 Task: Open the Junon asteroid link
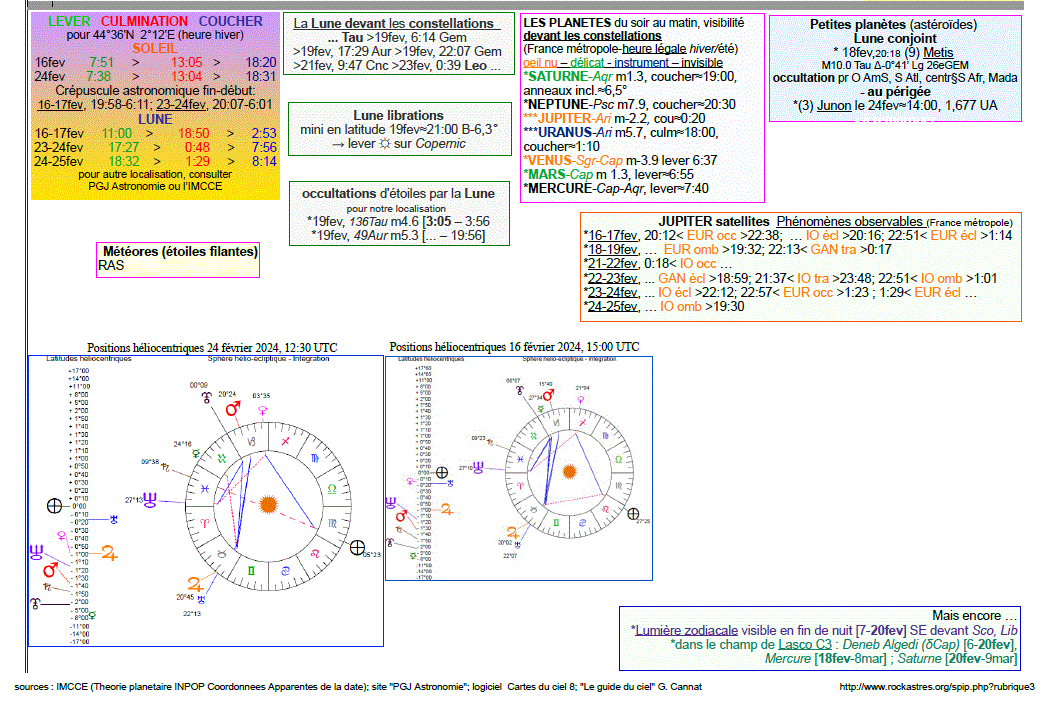point(834,106)
